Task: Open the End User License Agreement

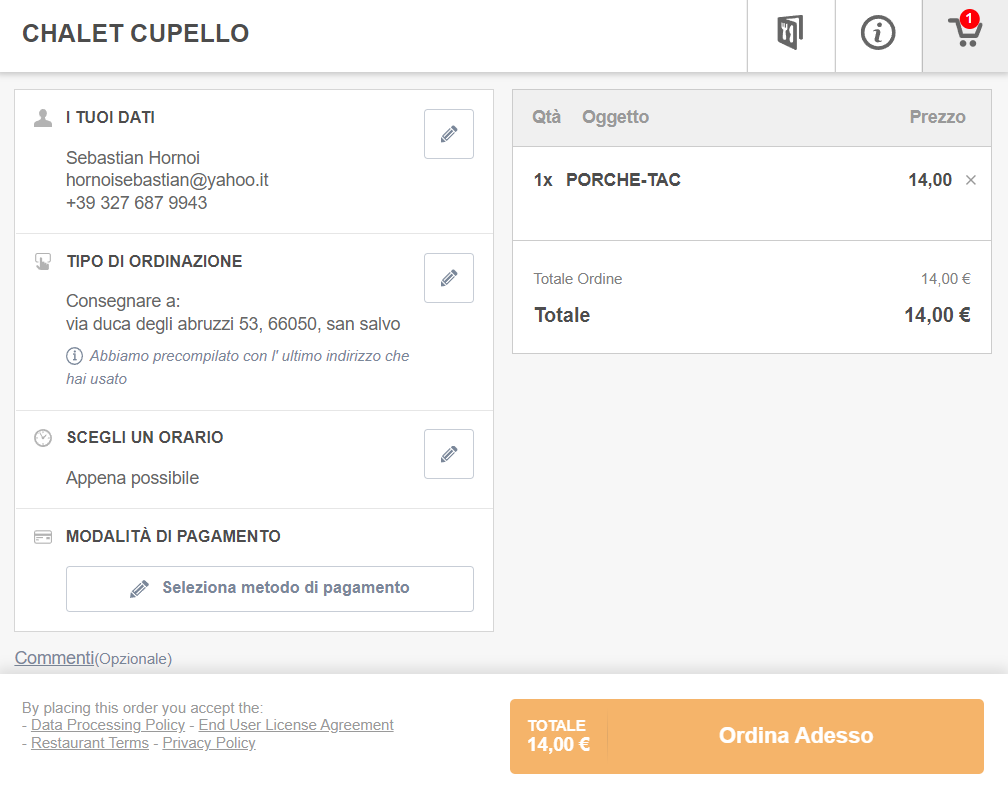Action: tap(296, 725)
